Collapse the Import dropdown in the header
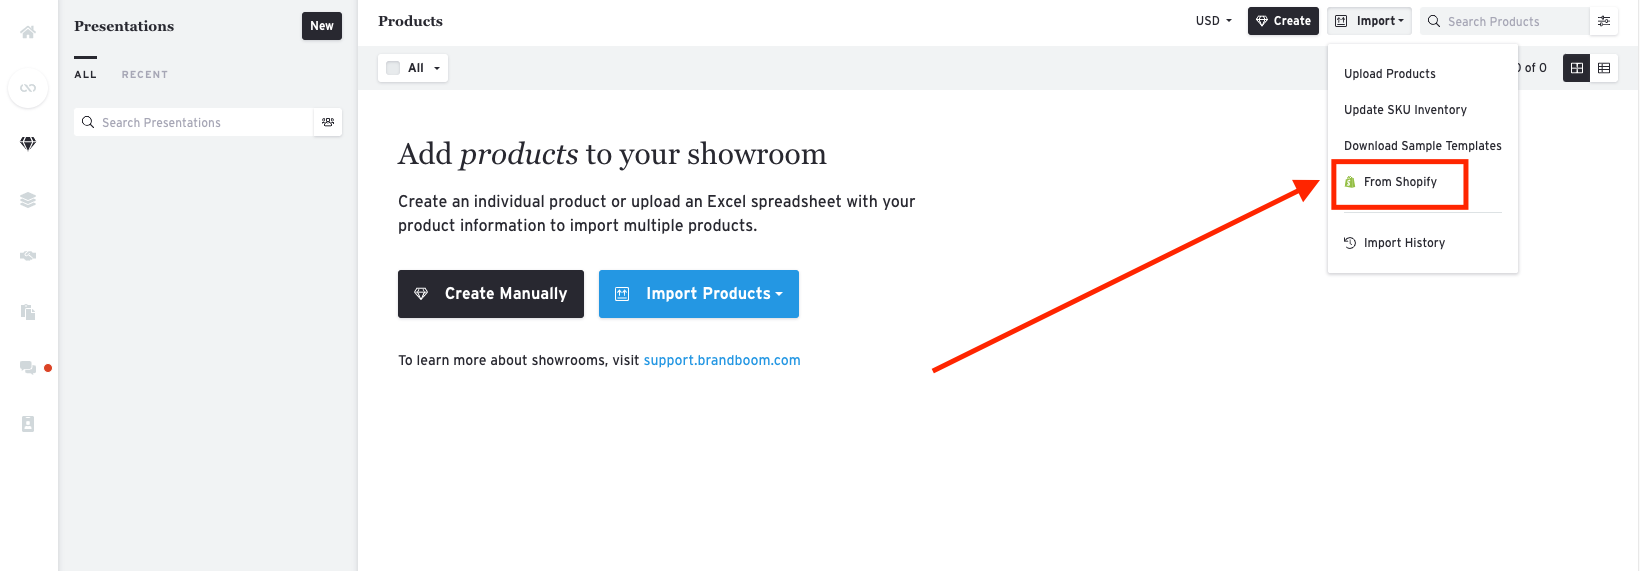 (x=1370, y=21)
